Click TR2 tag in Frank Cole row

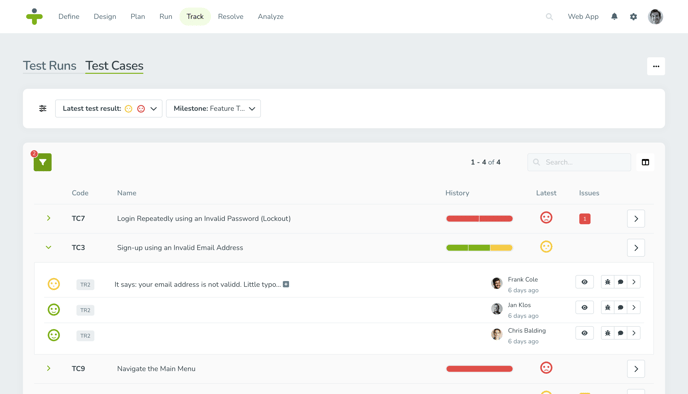85,284
